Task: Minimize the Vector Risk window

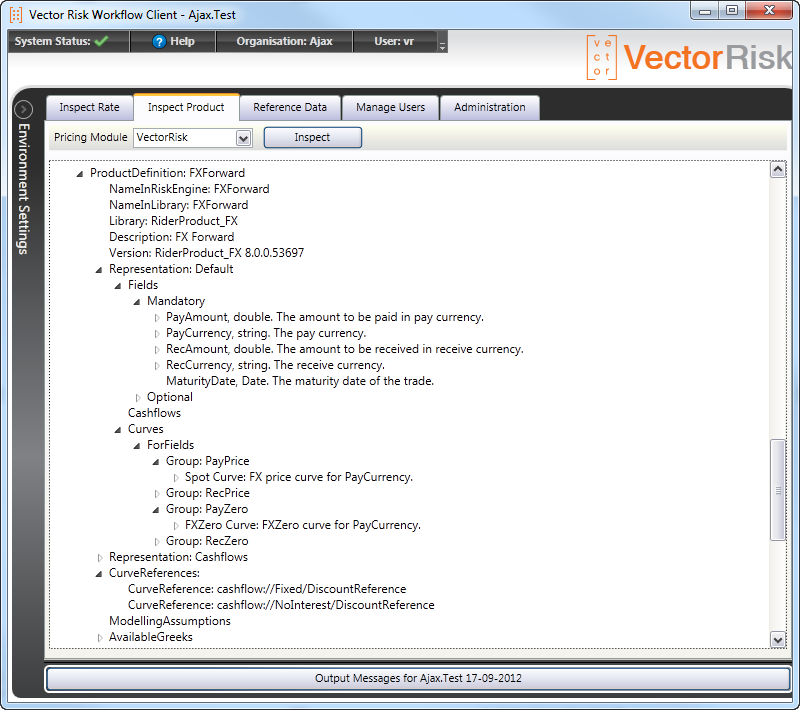Action: coord(705,11)
